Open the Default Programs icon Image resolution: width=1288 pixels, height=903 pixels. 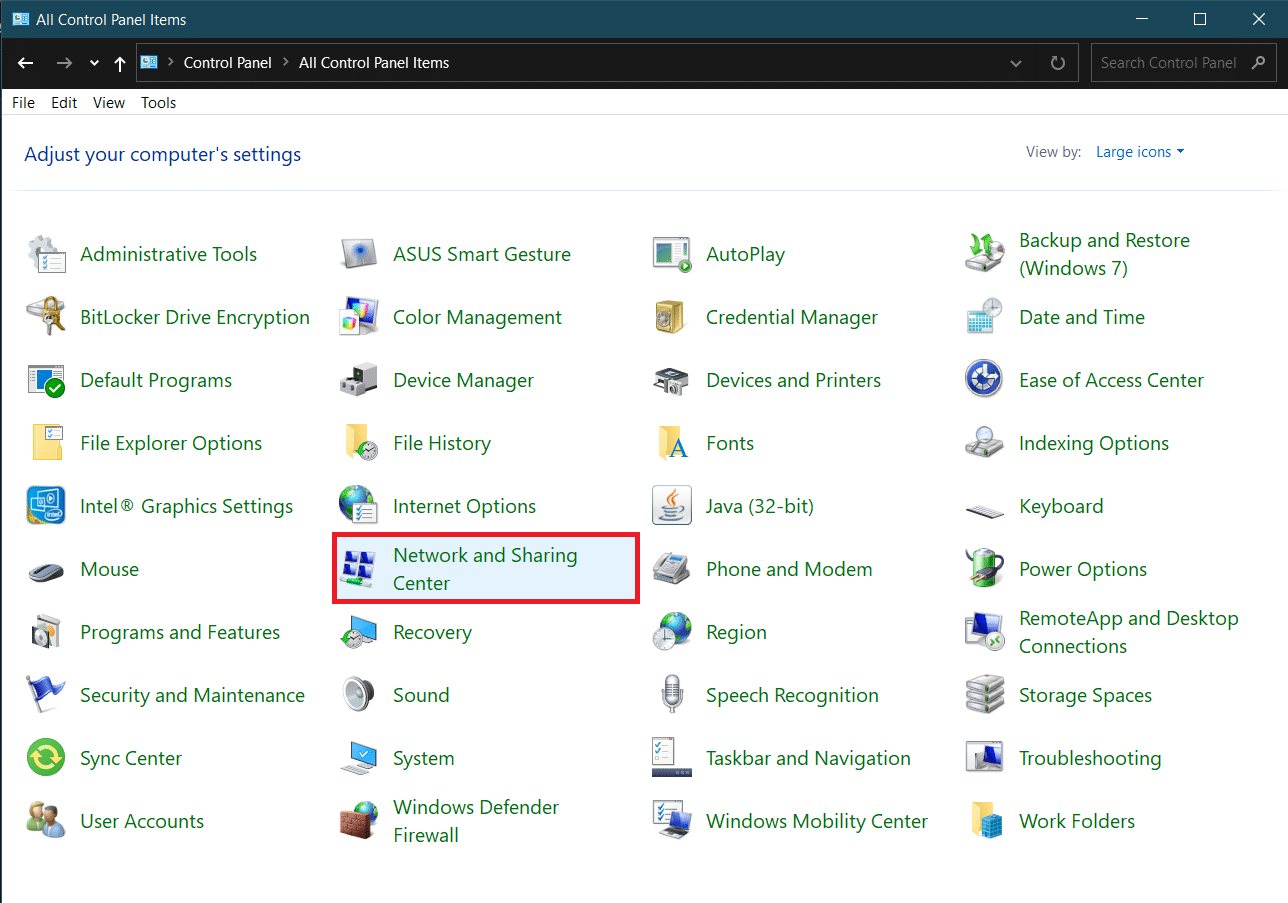[46, 380]
